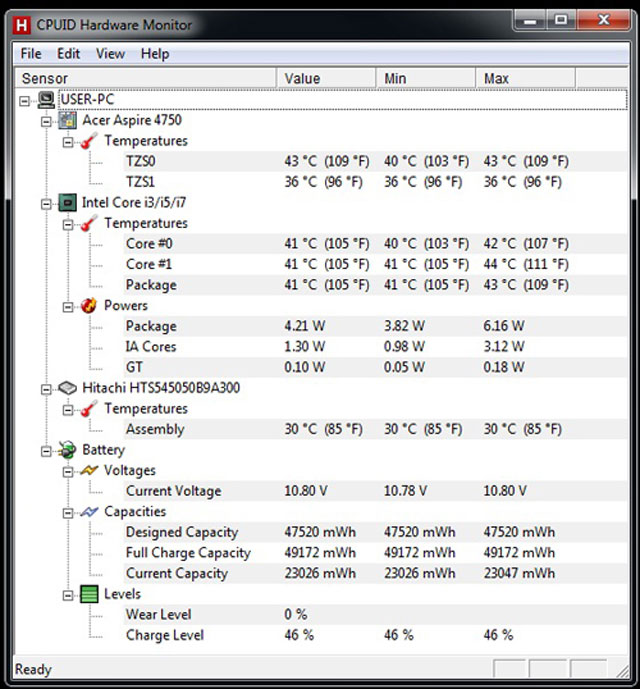
Task: Click the Voltages lightning icon
Action: point(89,471)
